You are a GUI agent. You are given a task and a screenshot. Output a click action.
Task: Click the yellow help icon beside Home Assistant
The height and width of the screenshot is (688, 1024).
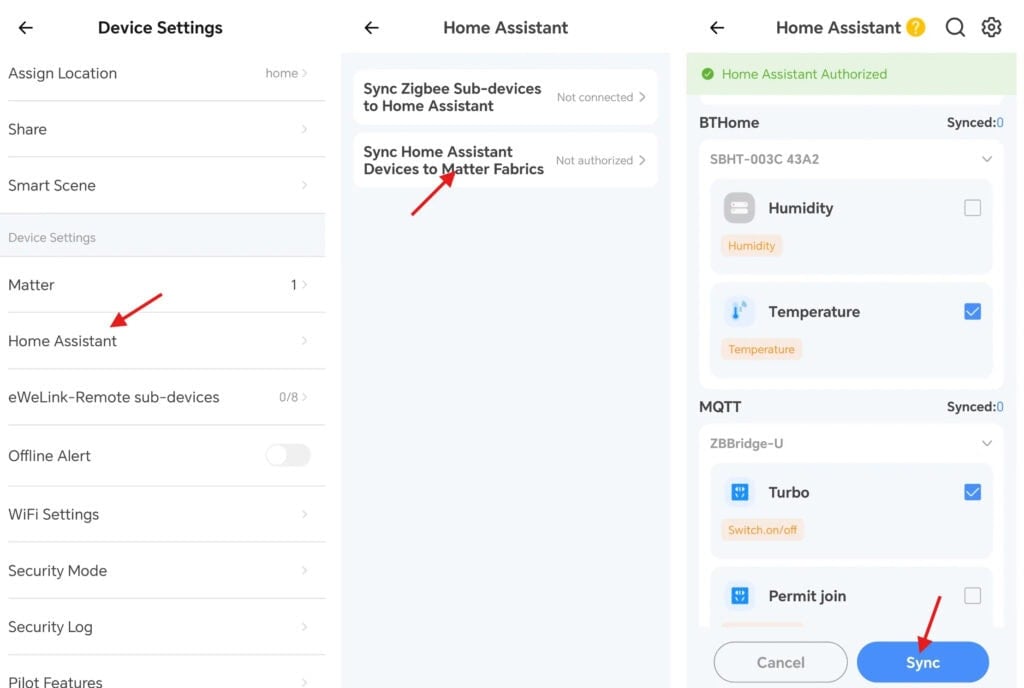tap(917, 27)
